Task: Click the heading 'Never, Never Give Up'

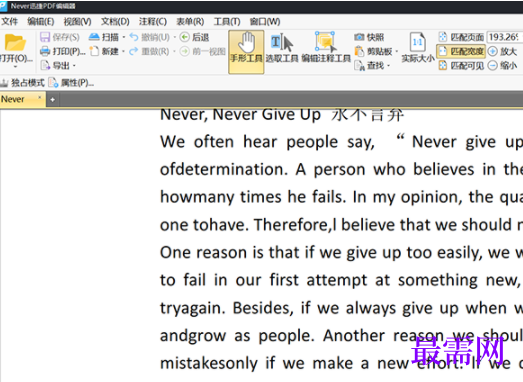Action: point(240,115)
